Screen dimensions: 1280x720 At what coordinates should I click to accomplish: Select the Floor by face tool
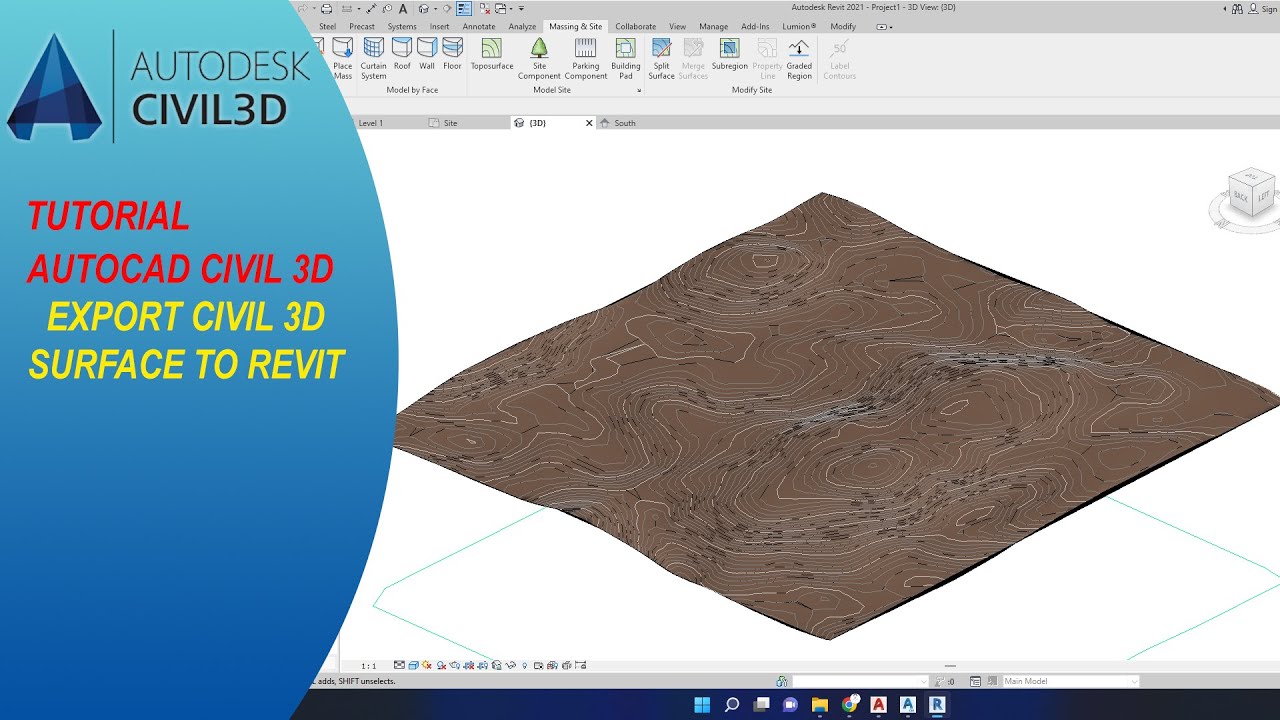point(453,54)
